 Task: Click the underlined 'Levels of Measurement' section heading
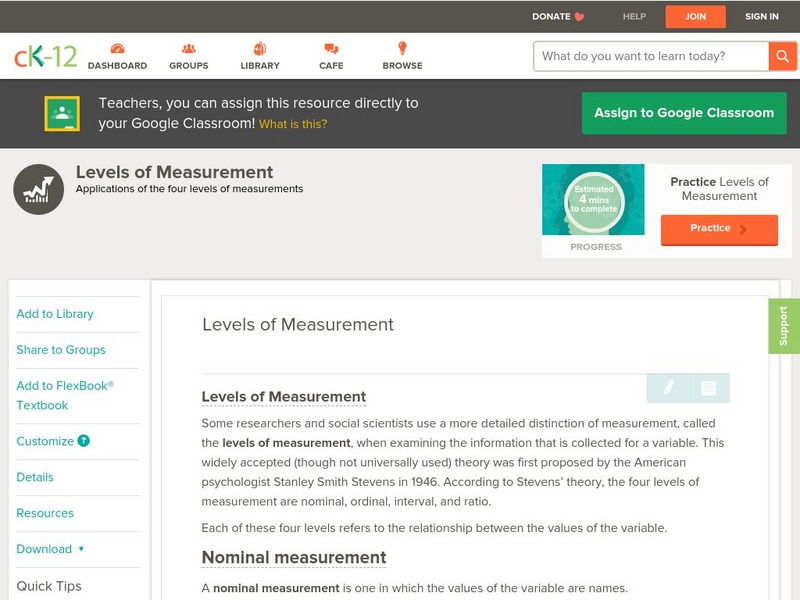click(x=284, y=396)
